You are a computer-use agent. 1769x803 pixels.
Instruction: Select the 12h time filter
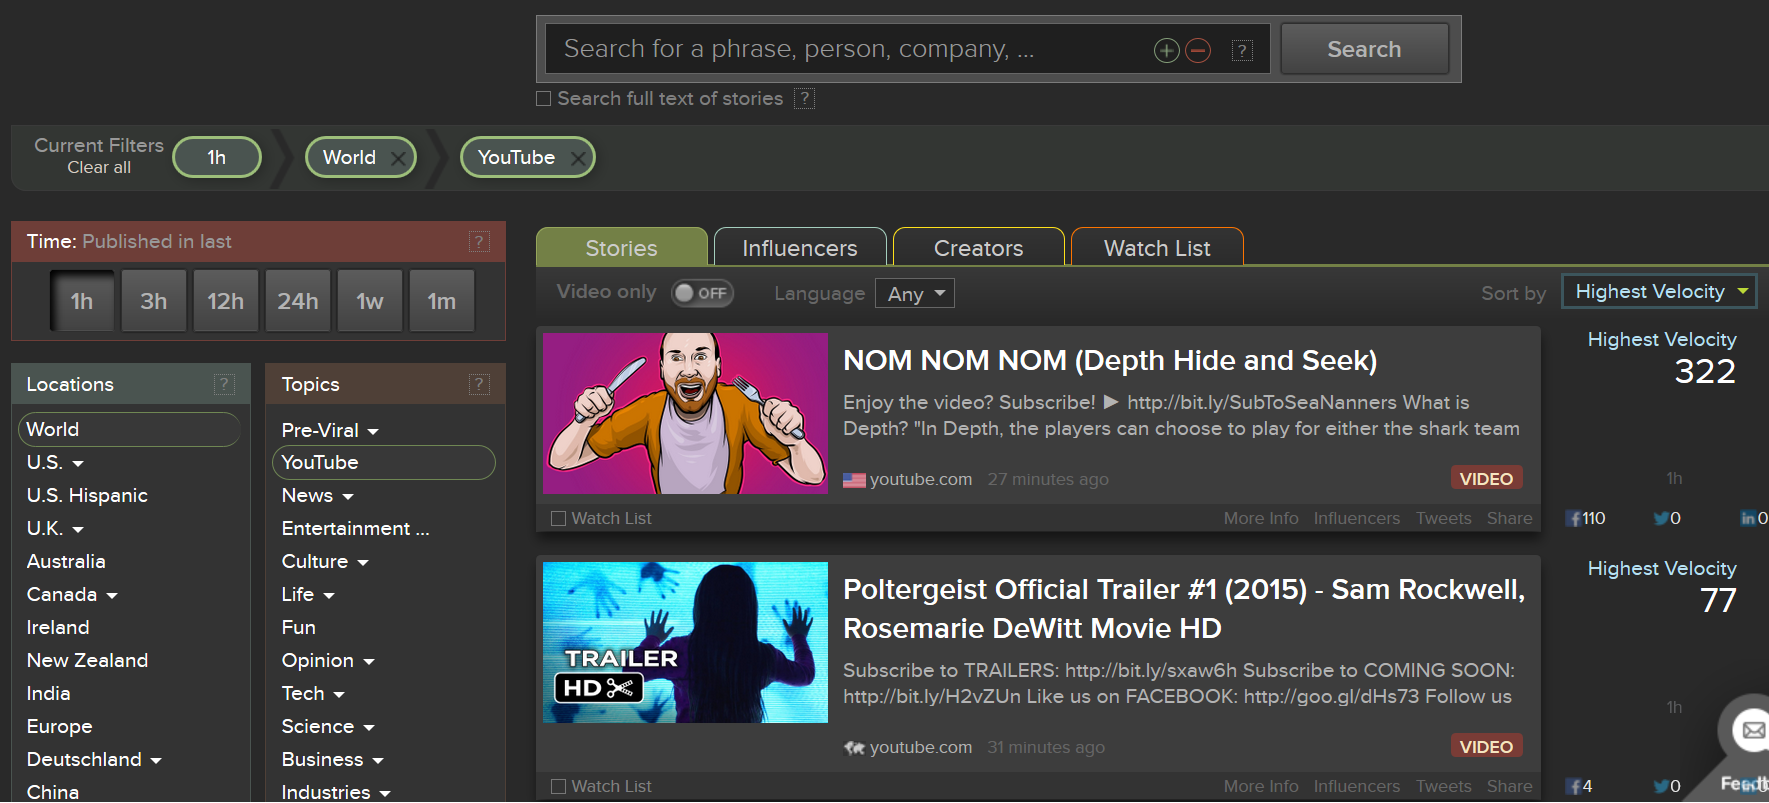[x=226, y=301]
